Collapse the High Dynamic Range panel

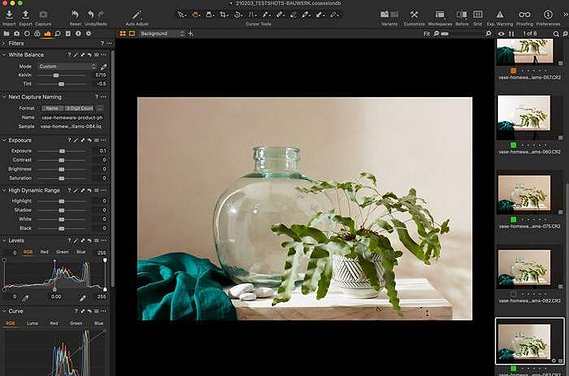pos(4,190)
